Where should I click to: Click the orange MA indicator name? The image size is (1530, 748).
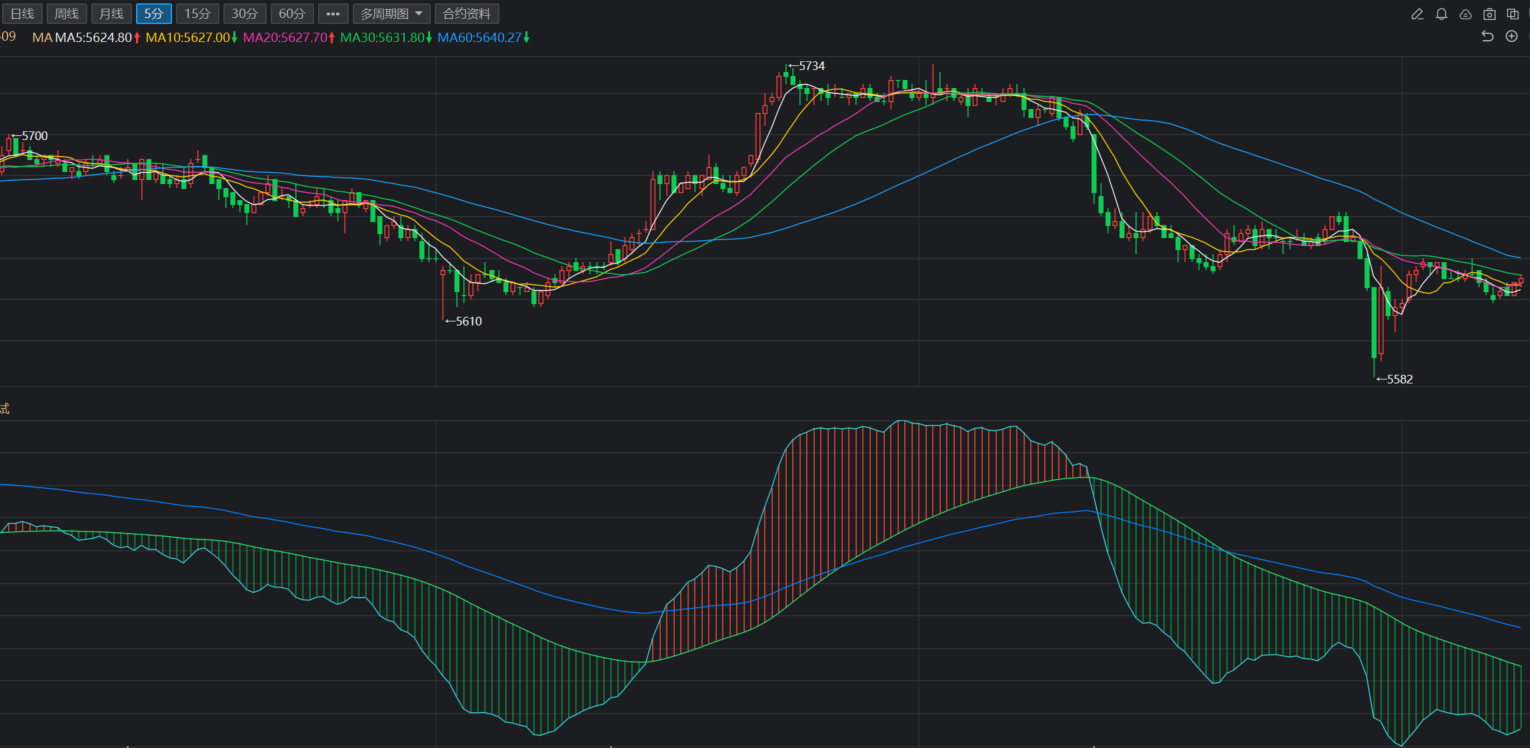42,37
